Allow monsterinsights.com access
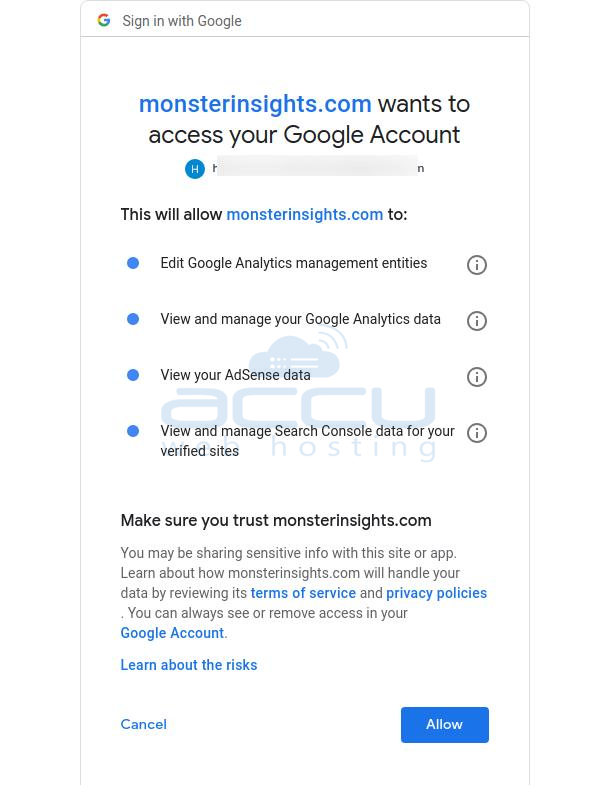Viewport: 595px width, 785px height. coord(444,724)
